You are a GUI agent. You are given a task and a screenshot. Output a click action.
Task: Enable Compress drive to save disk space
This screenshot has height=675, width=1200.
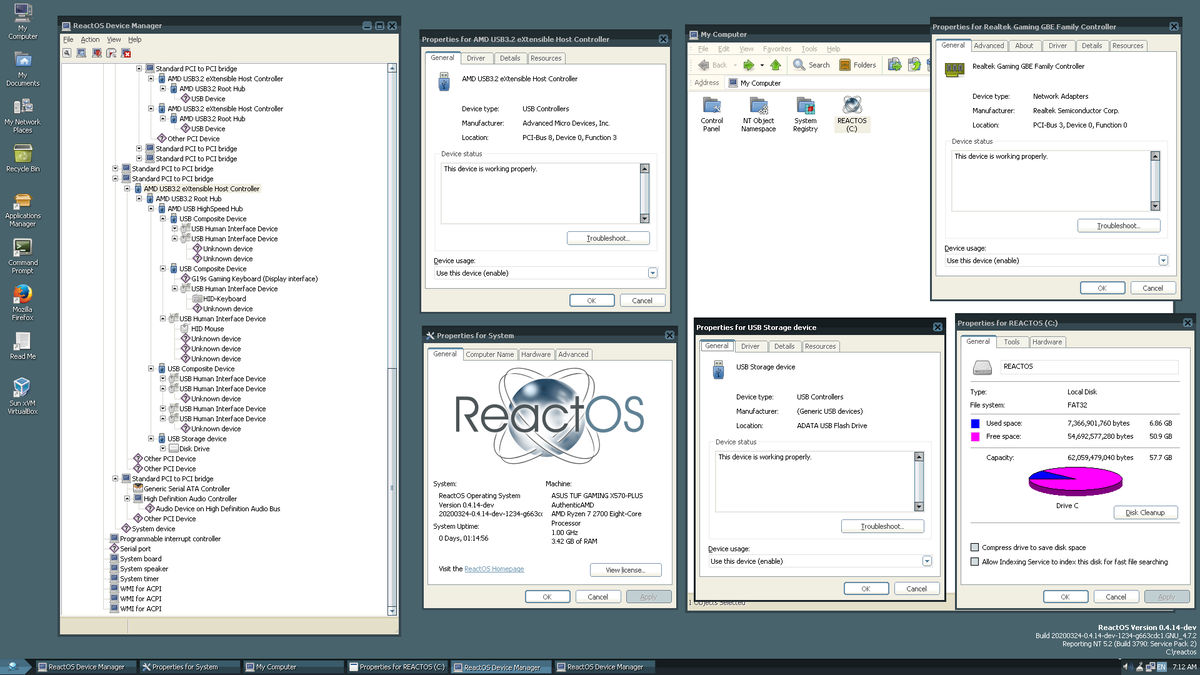(x=974, y=548)
